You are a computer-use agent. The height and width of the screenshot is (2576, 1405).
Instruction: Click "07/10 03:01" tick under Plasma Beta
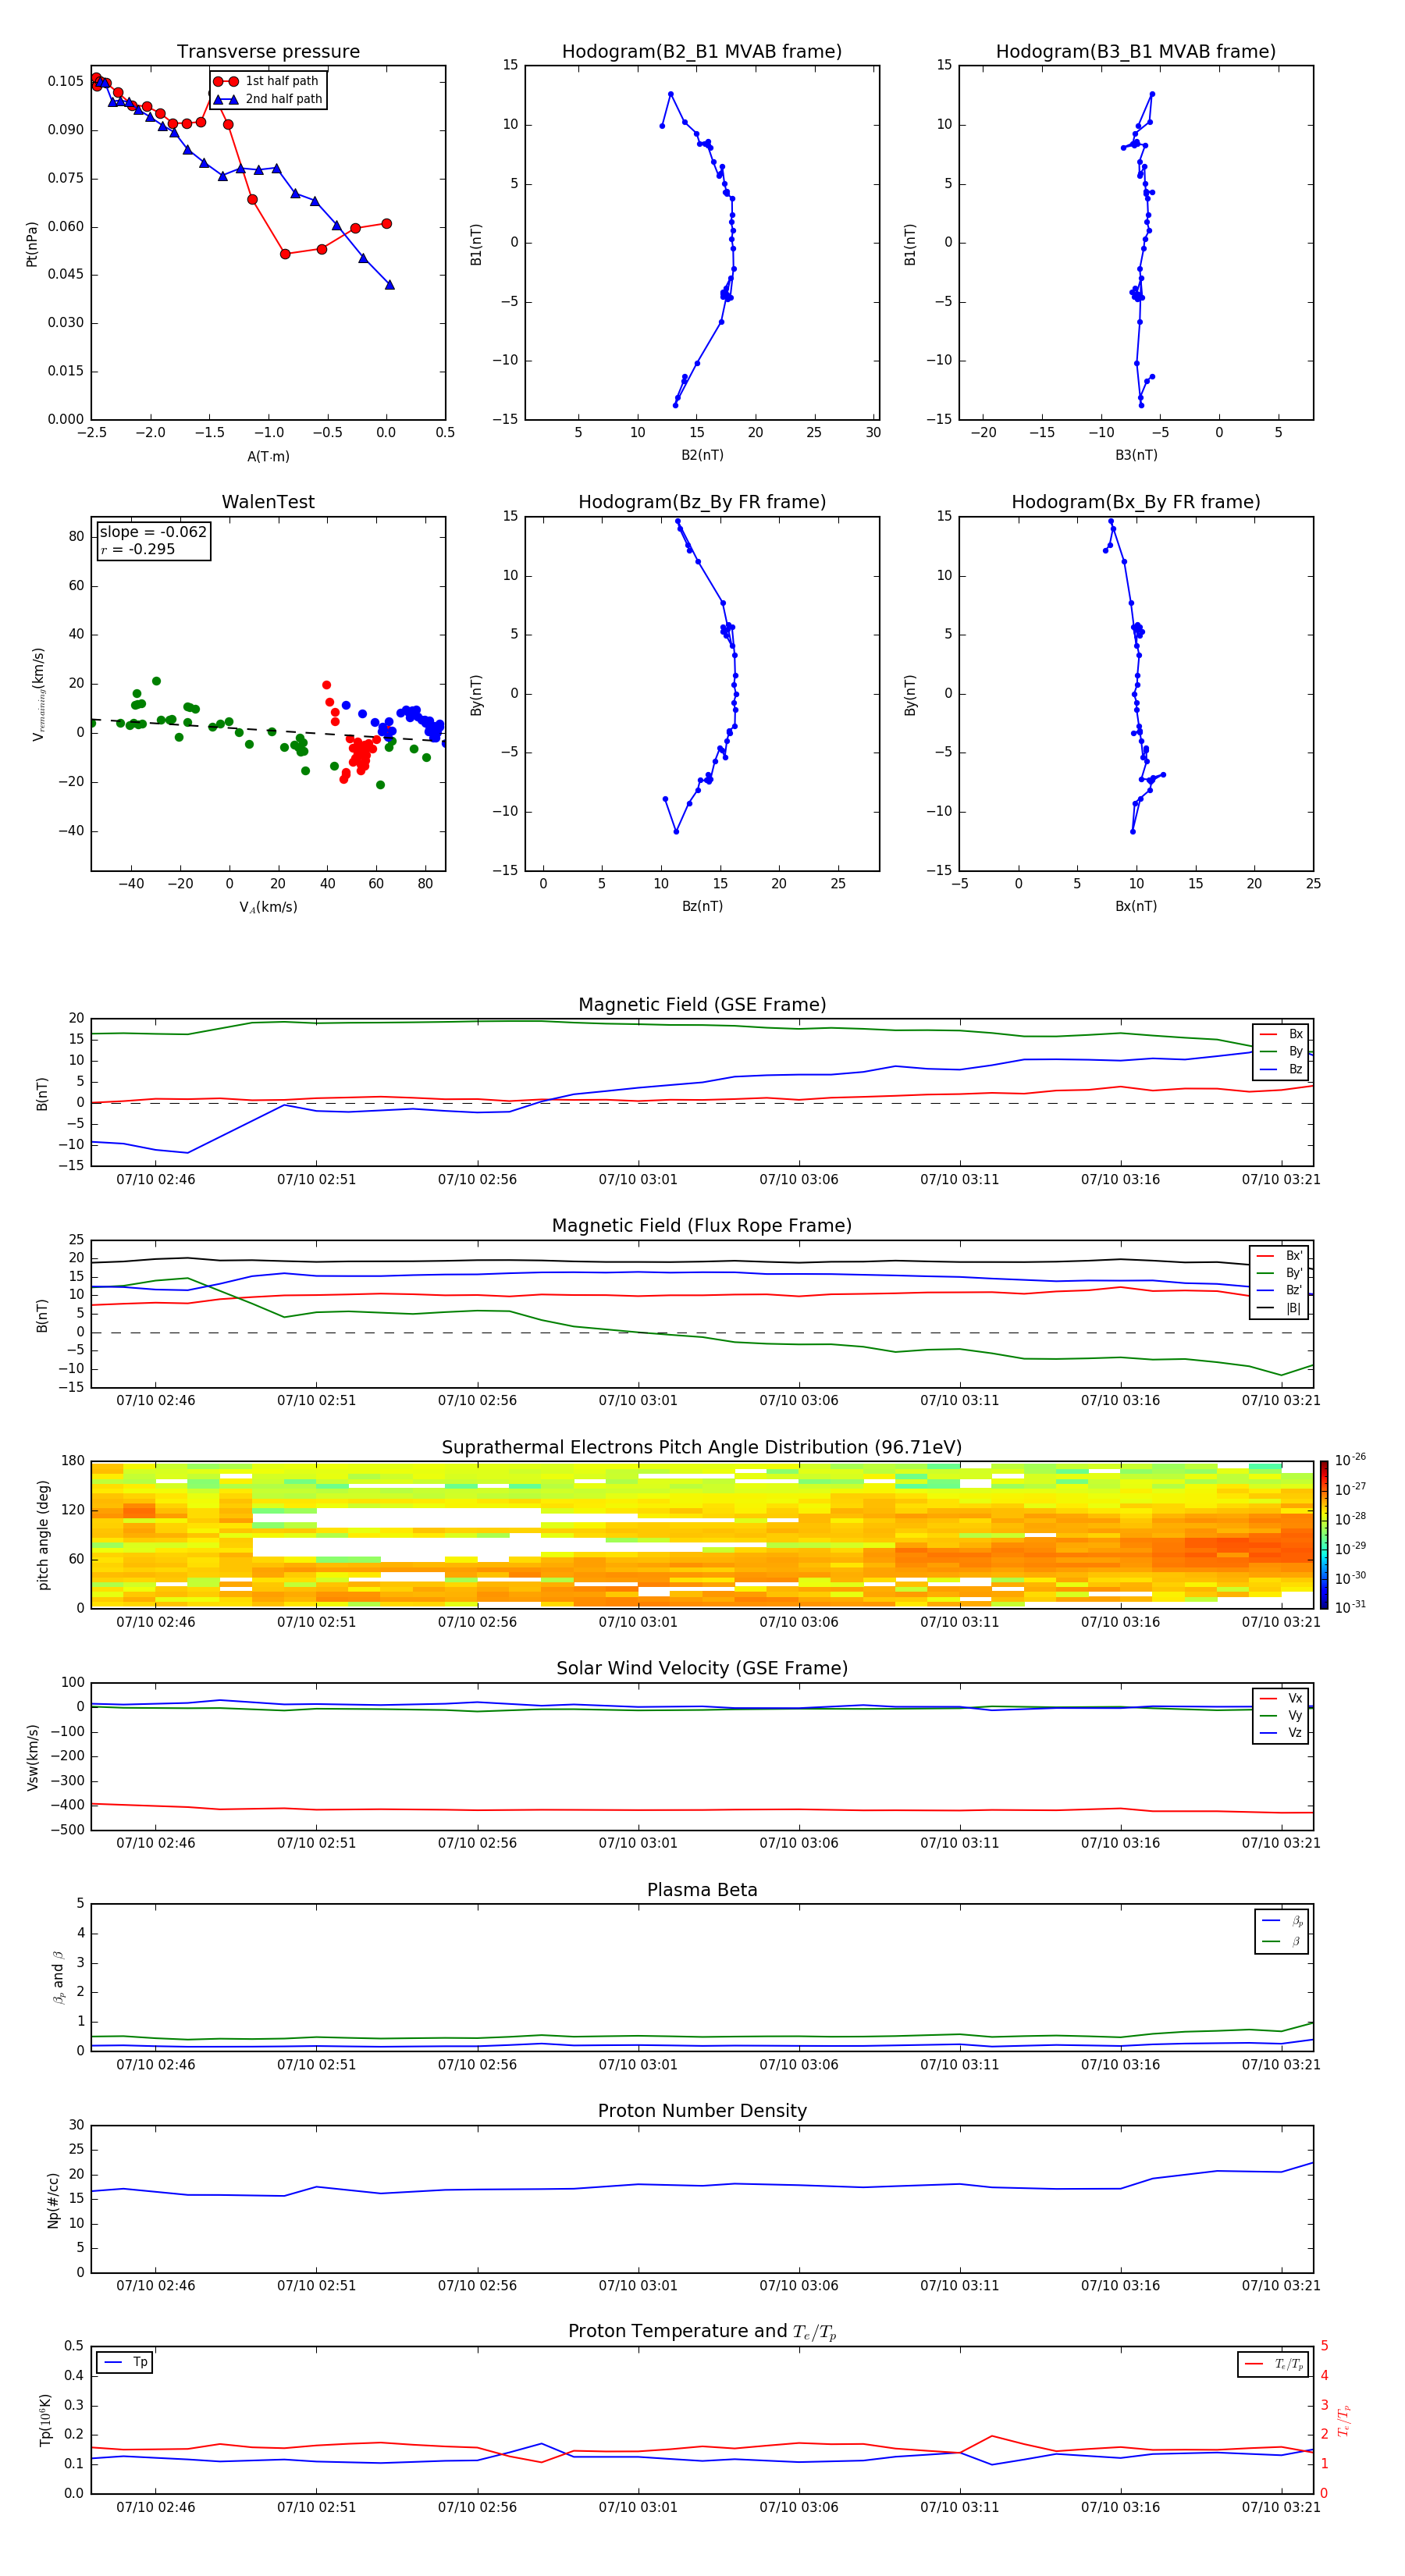point(638,2064)
